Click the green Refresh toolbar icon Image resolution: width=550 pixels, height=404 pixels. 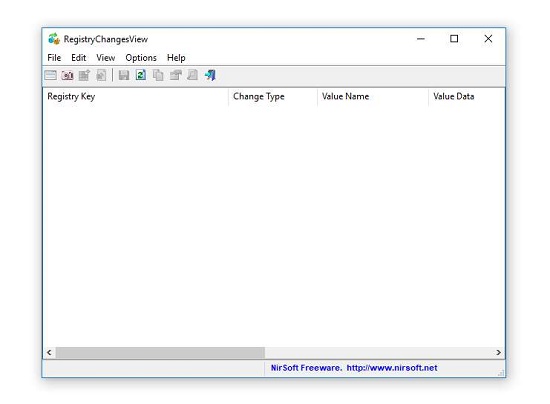pos(141,75)
